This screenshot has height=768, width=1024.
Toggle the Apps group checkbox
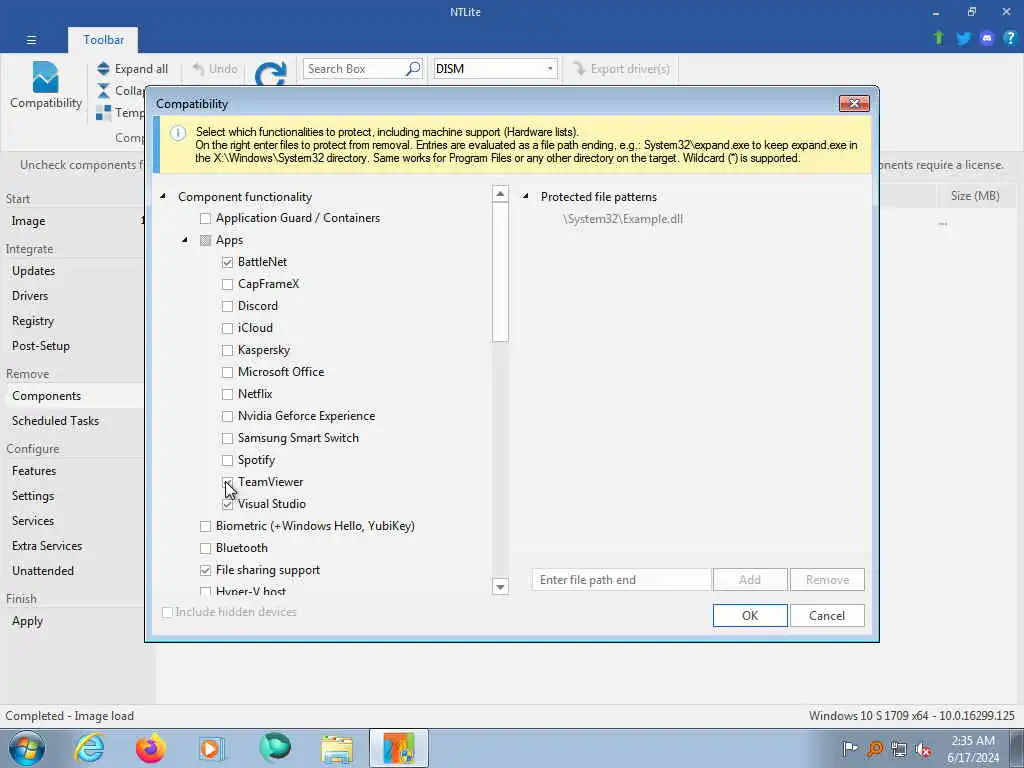pyautogui.click(x=206, y=240)
